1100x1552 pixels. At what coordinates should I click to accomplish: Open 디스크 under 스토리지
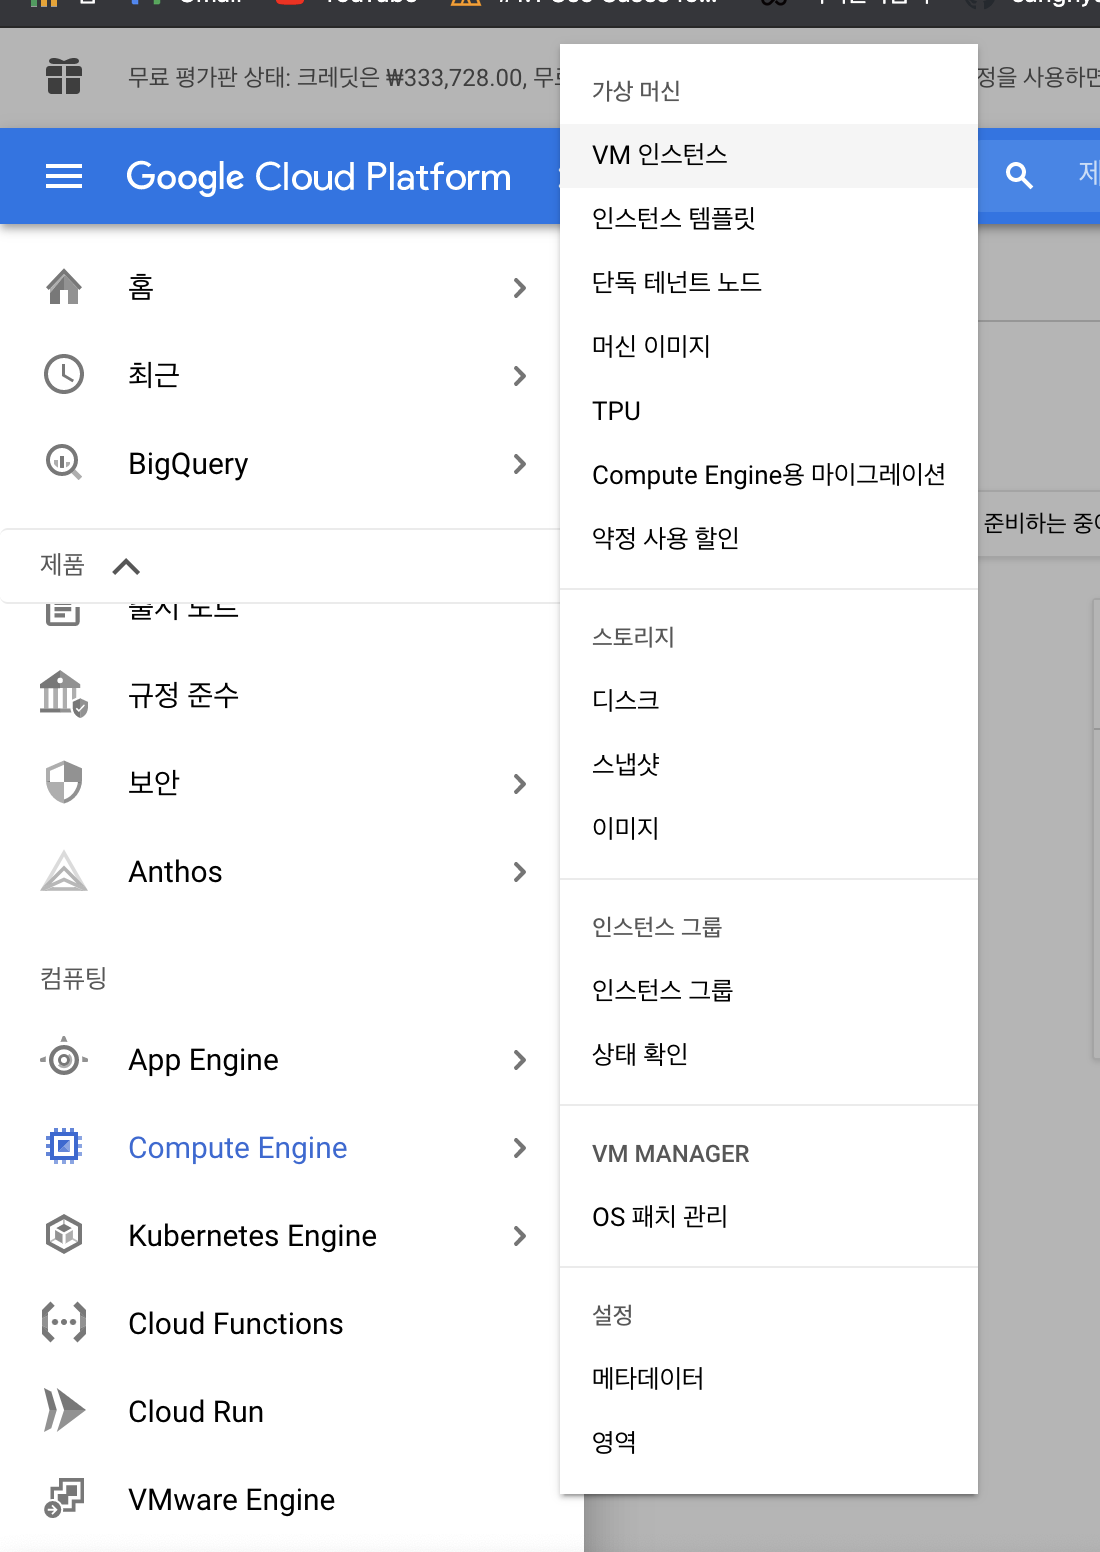tap(769, 700)
